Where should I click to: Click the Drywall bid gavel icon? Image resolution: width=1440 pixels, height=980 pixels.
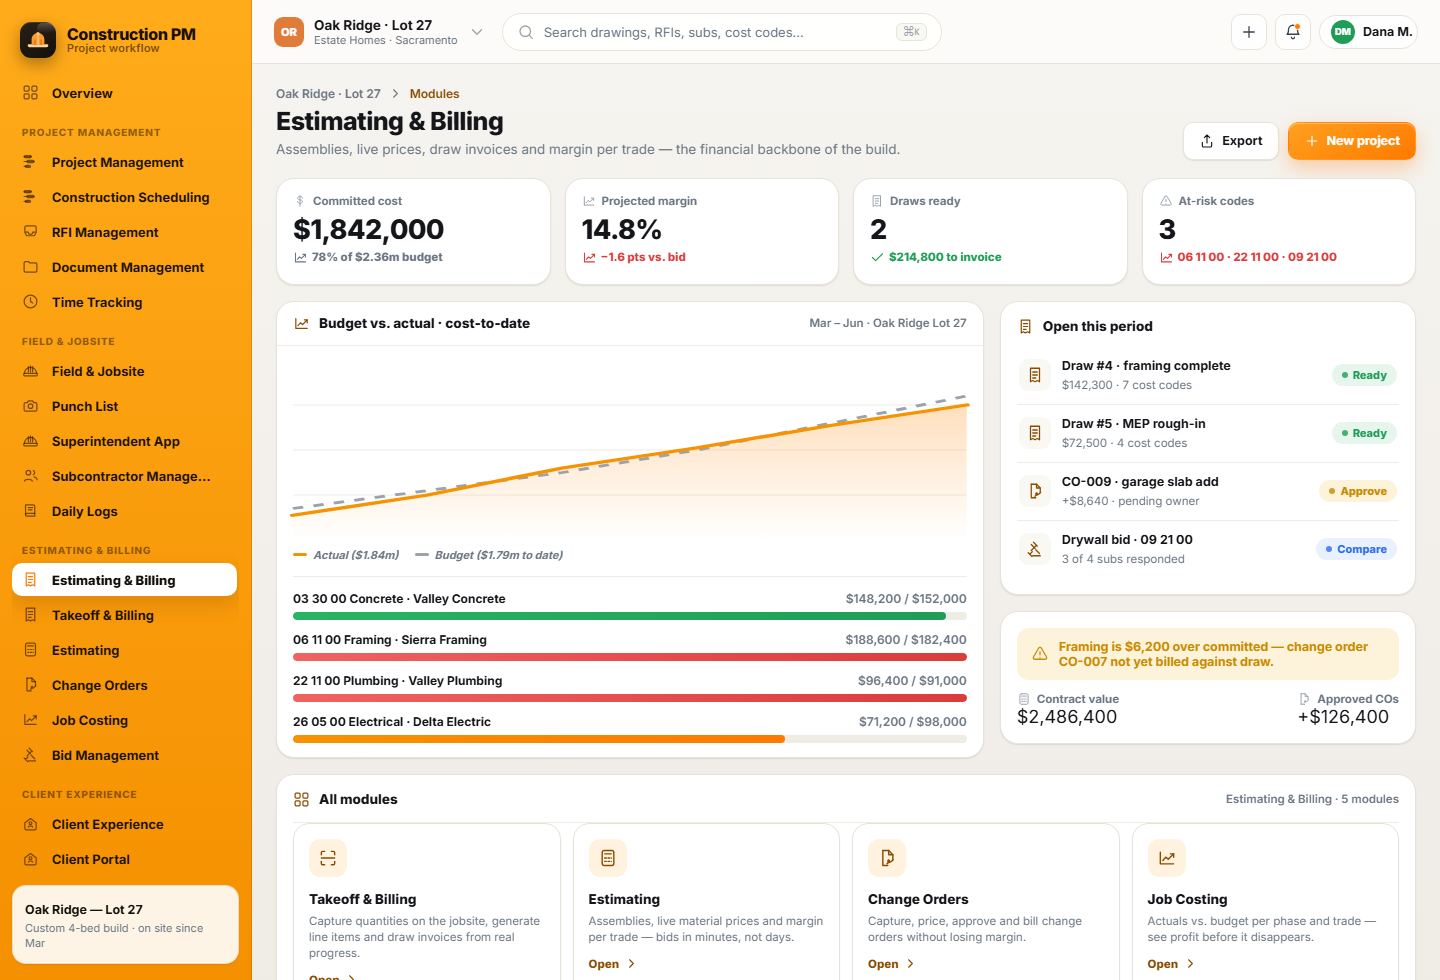coord(1035,549)
